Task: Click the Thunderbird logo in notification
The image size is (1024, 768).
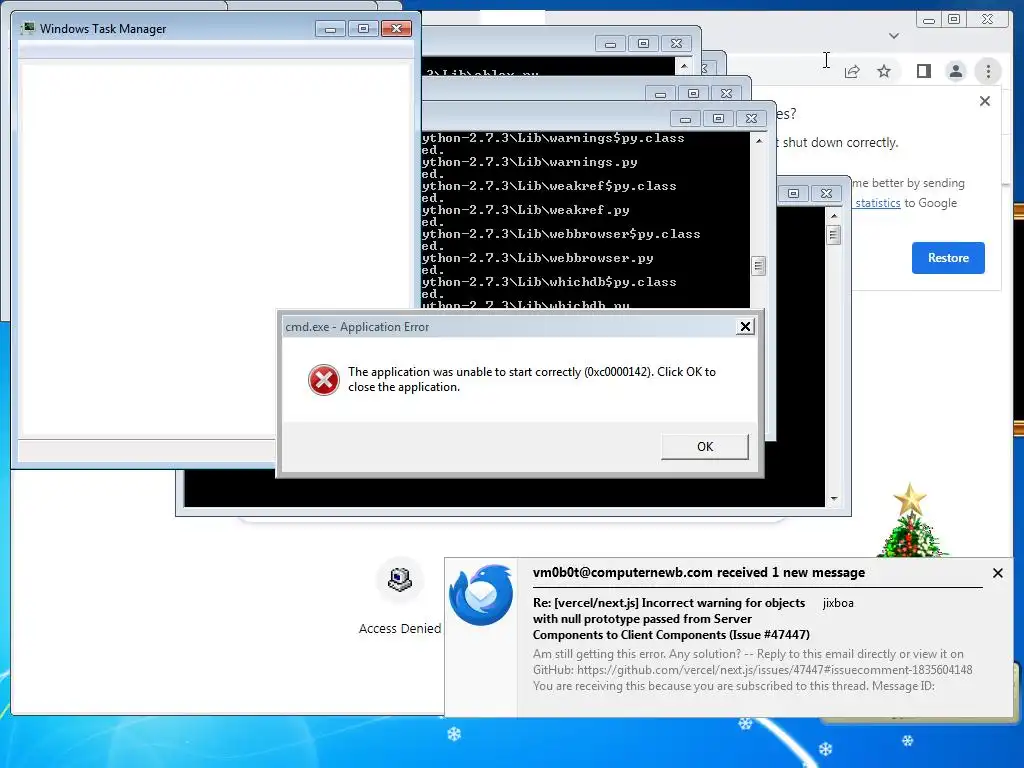Action: tap(481, 595)
